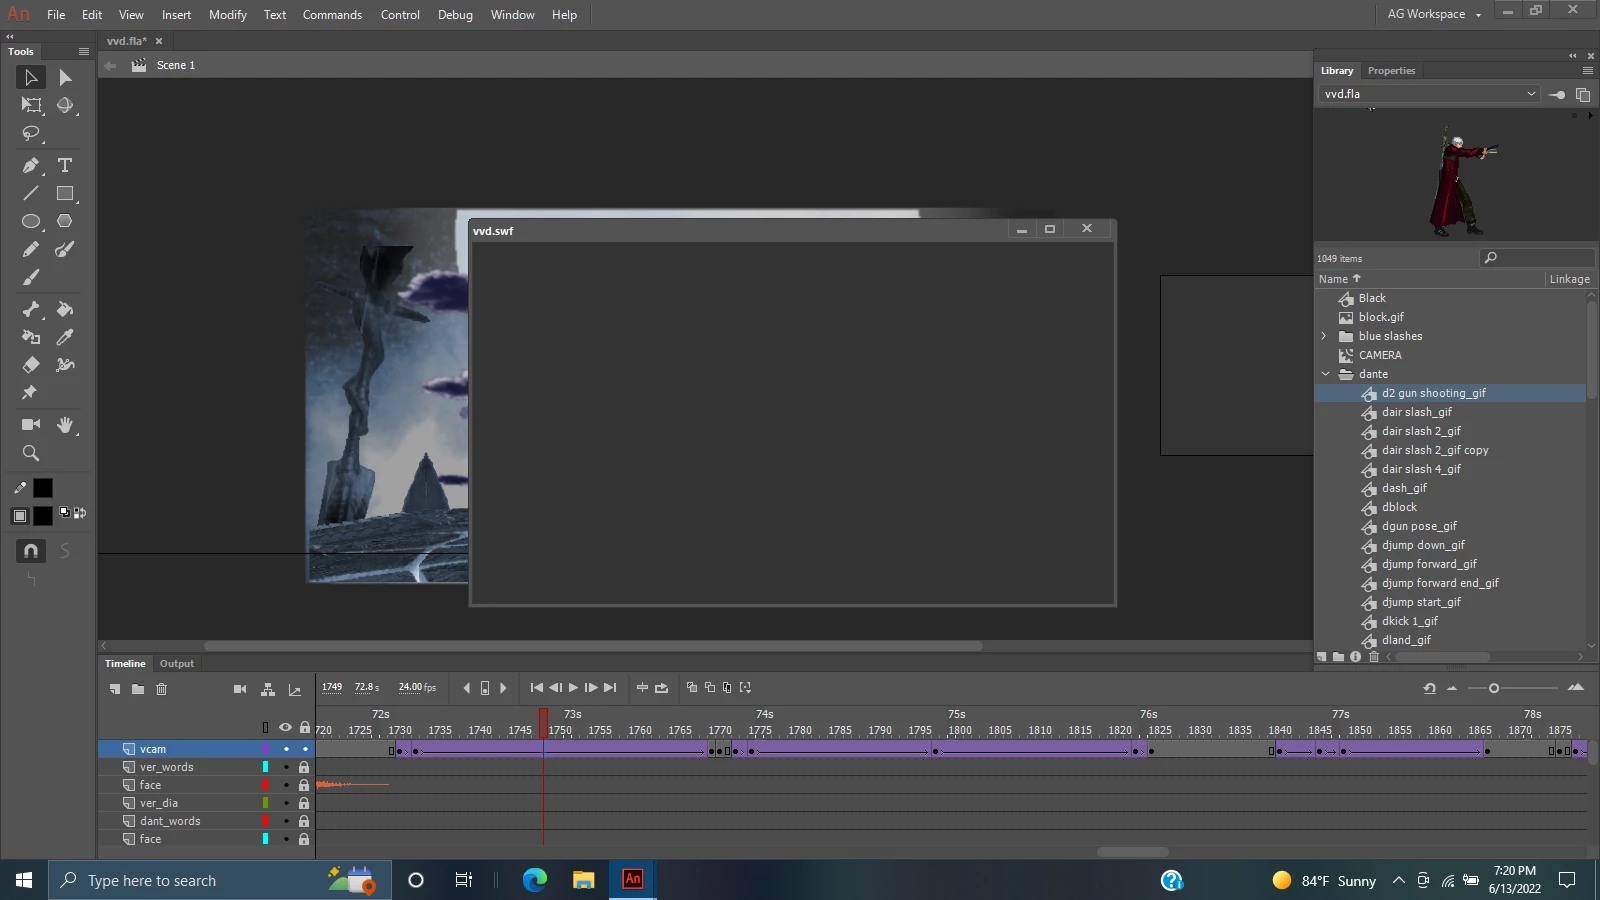Choose the Paint Bucket tool

pyautogui.click(x=65, y=309)
